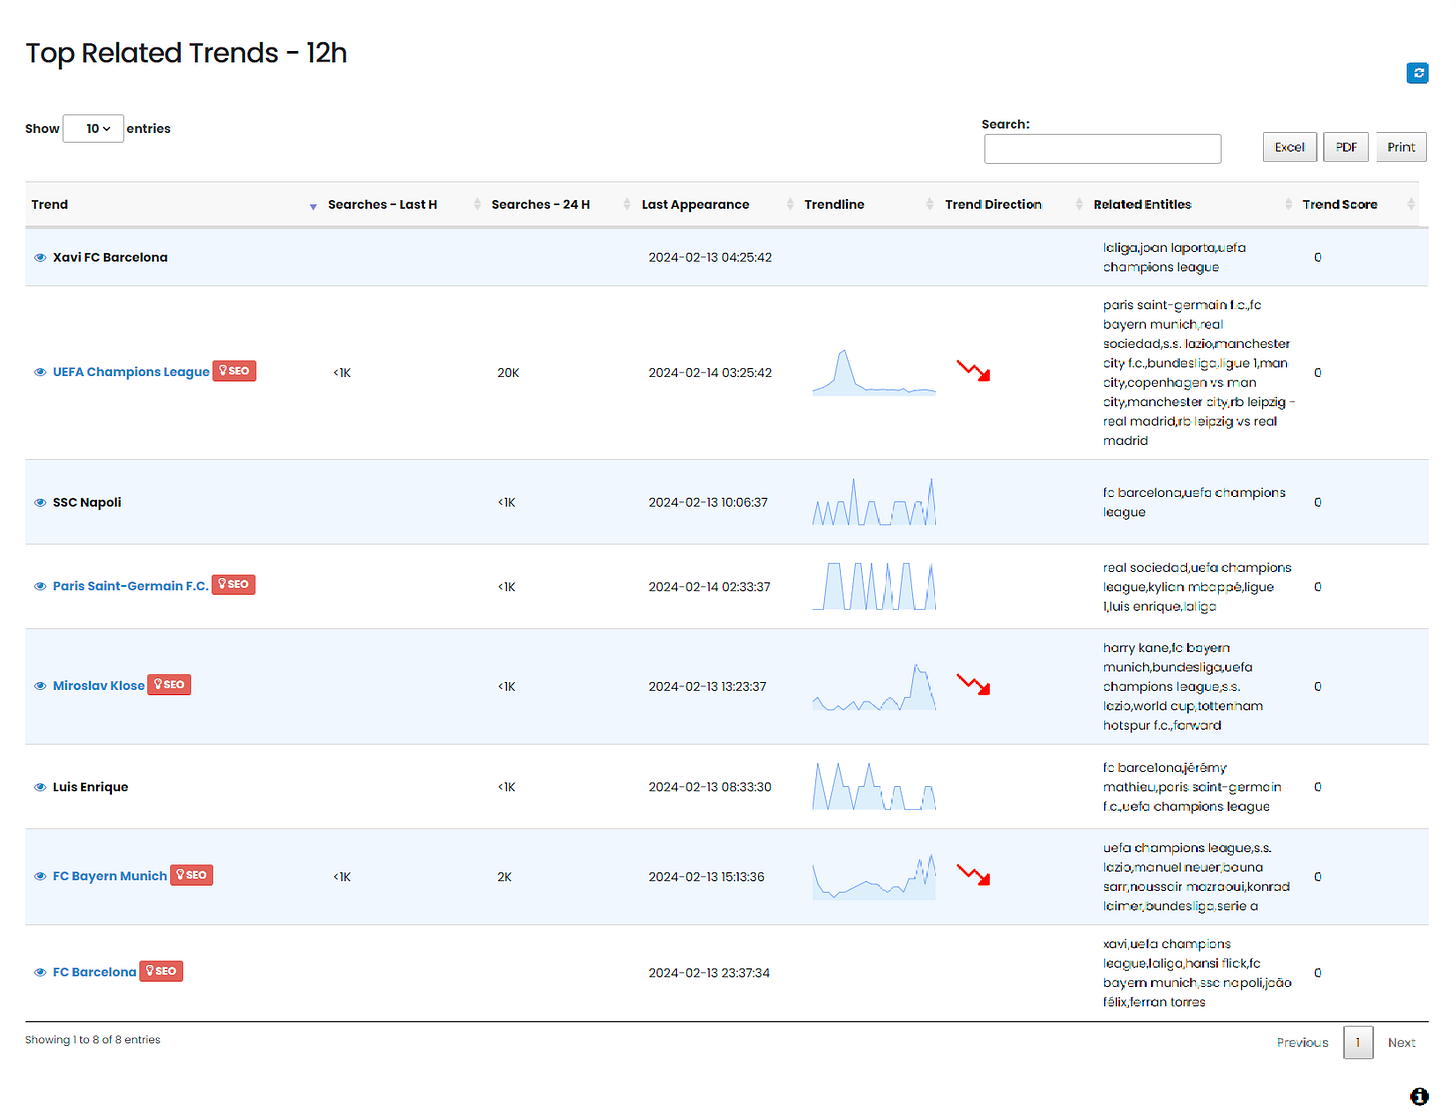Viewport: 1456px width, 1112px height.
Task: Open Miroslav Klose trend link
Action: pos(99,686)
